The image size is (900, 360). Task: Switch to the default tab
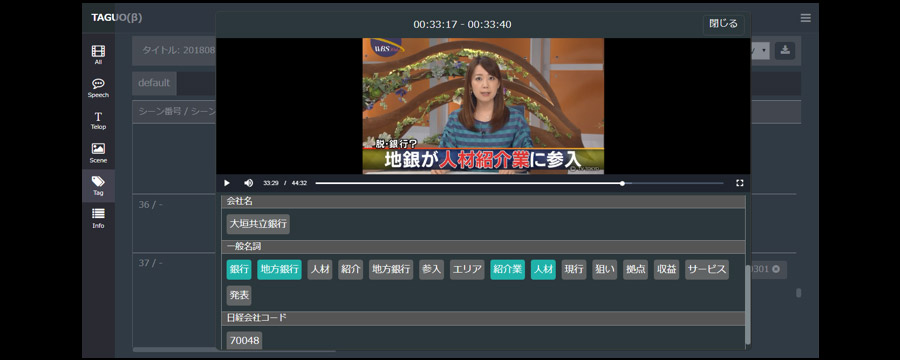click(154, 83)
